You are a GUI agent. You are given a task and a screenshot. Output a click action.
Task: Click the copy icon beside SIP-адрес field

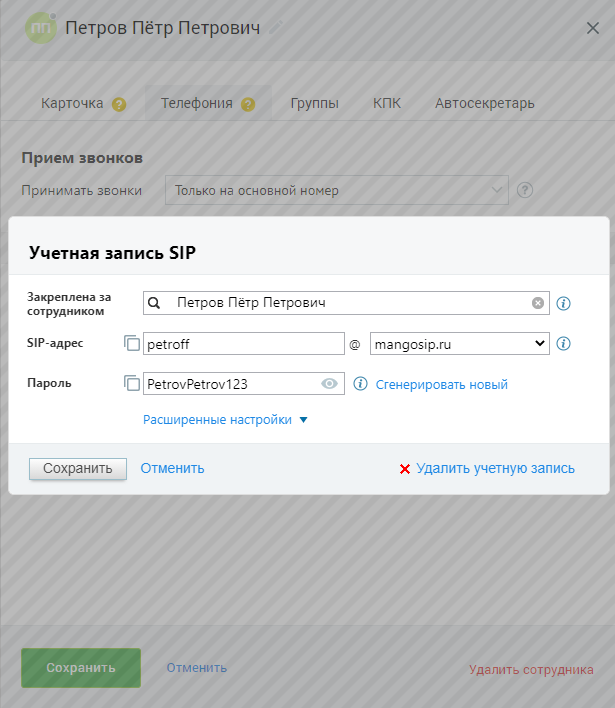point(132,344)
